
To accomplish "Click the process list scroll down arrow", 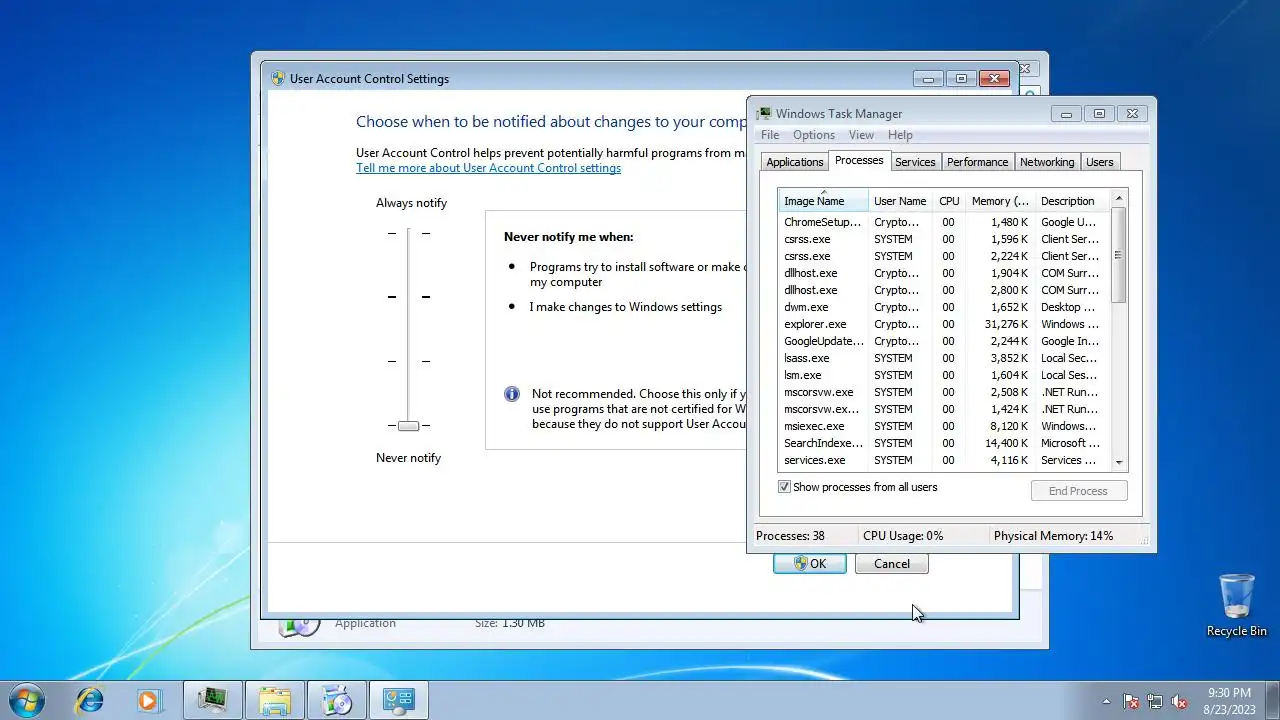I will tap(1119, 462).
